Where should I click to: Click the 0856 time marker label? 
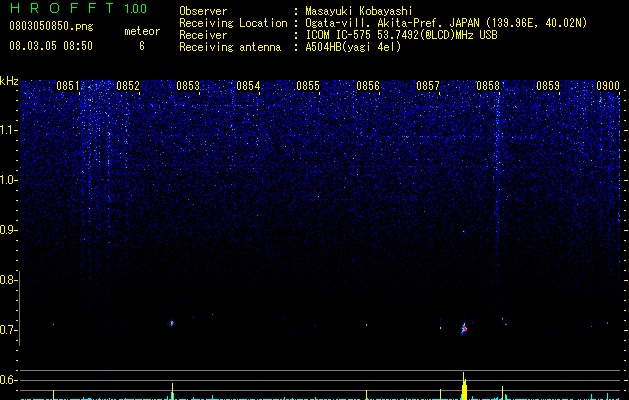point(368,86)
